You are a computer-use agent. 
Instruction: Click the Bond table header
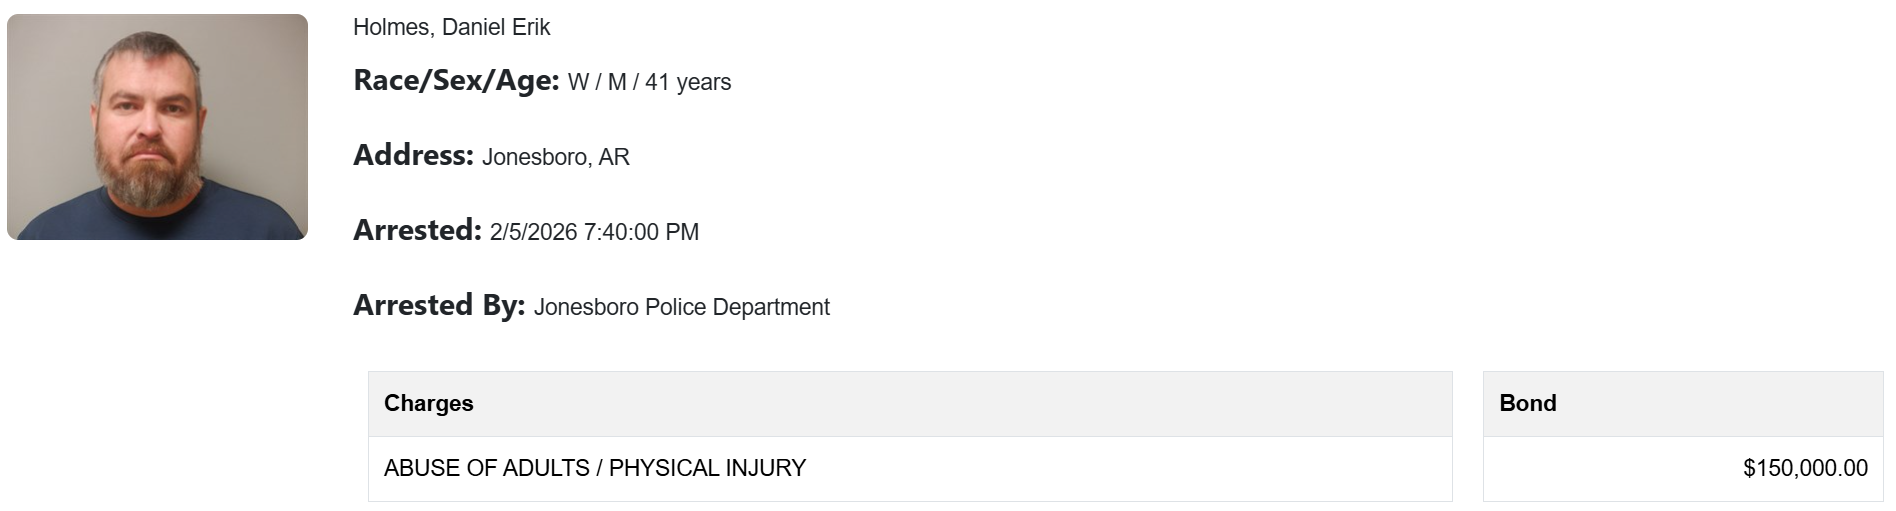tap(1527, 403)
